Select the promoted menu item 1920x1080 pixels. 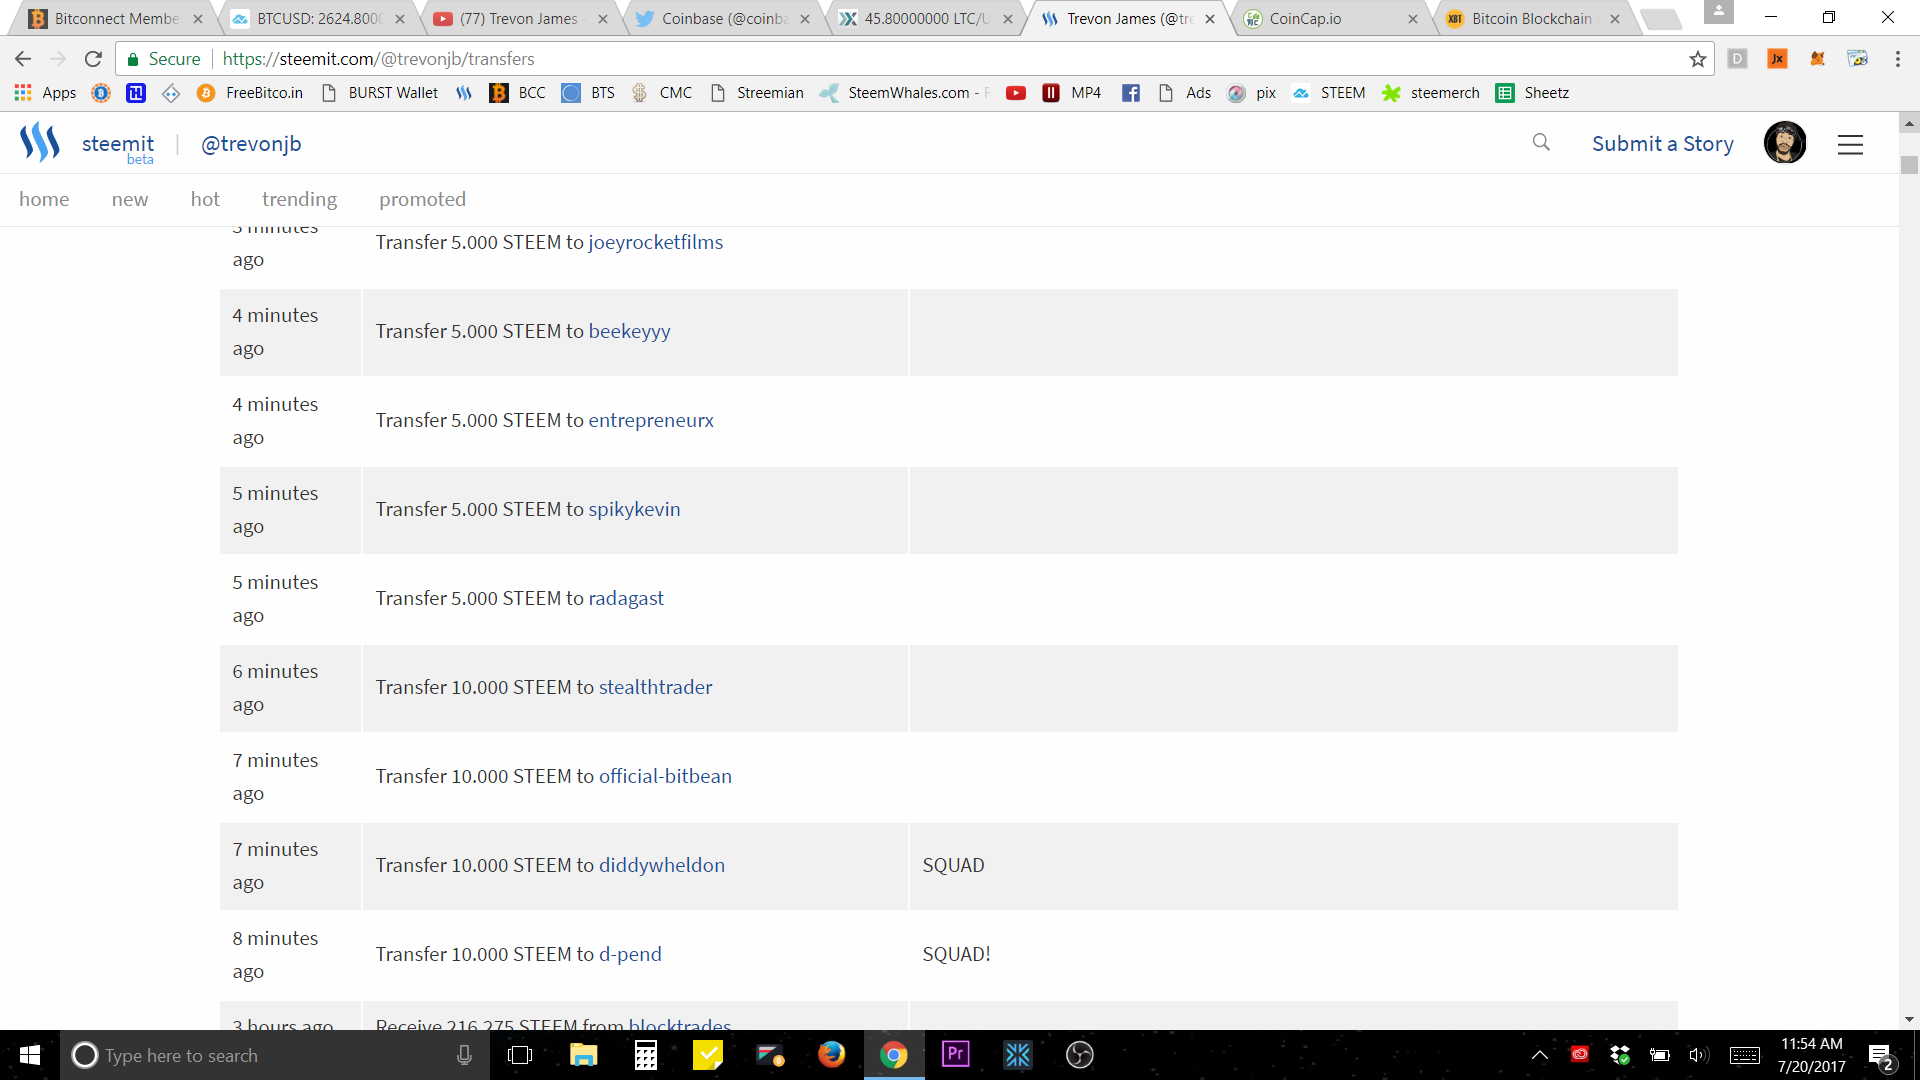[x=422, y=199]
